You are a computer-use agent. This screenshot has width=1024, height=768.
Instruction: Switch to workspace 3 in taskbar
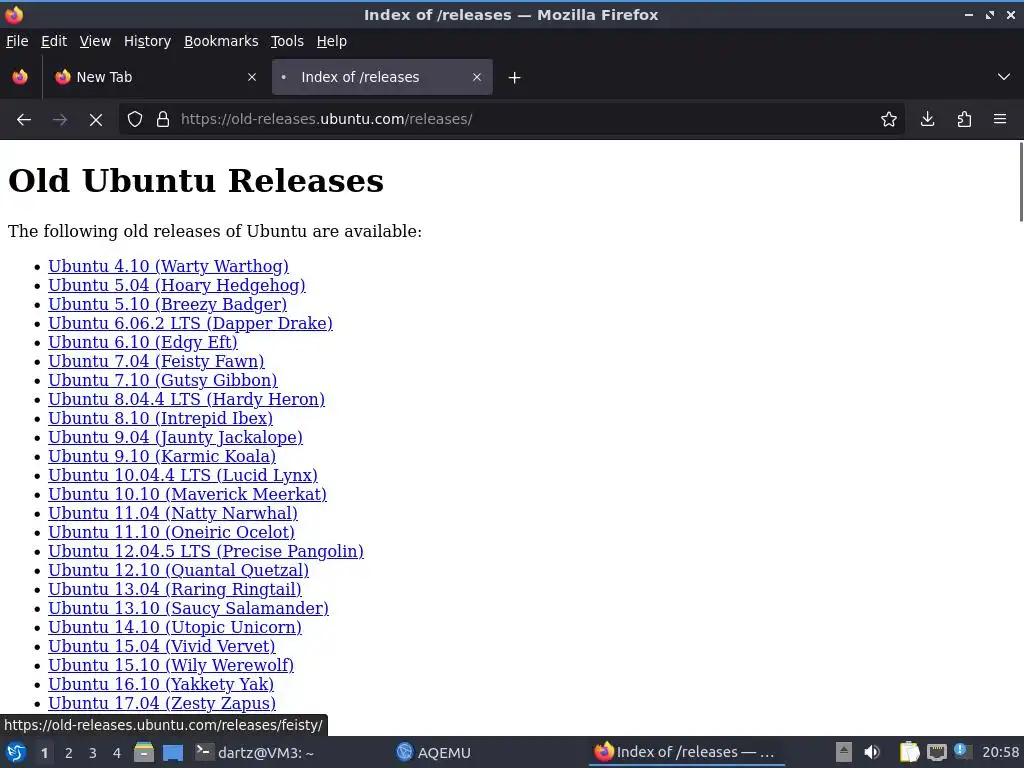pos(93,753)
